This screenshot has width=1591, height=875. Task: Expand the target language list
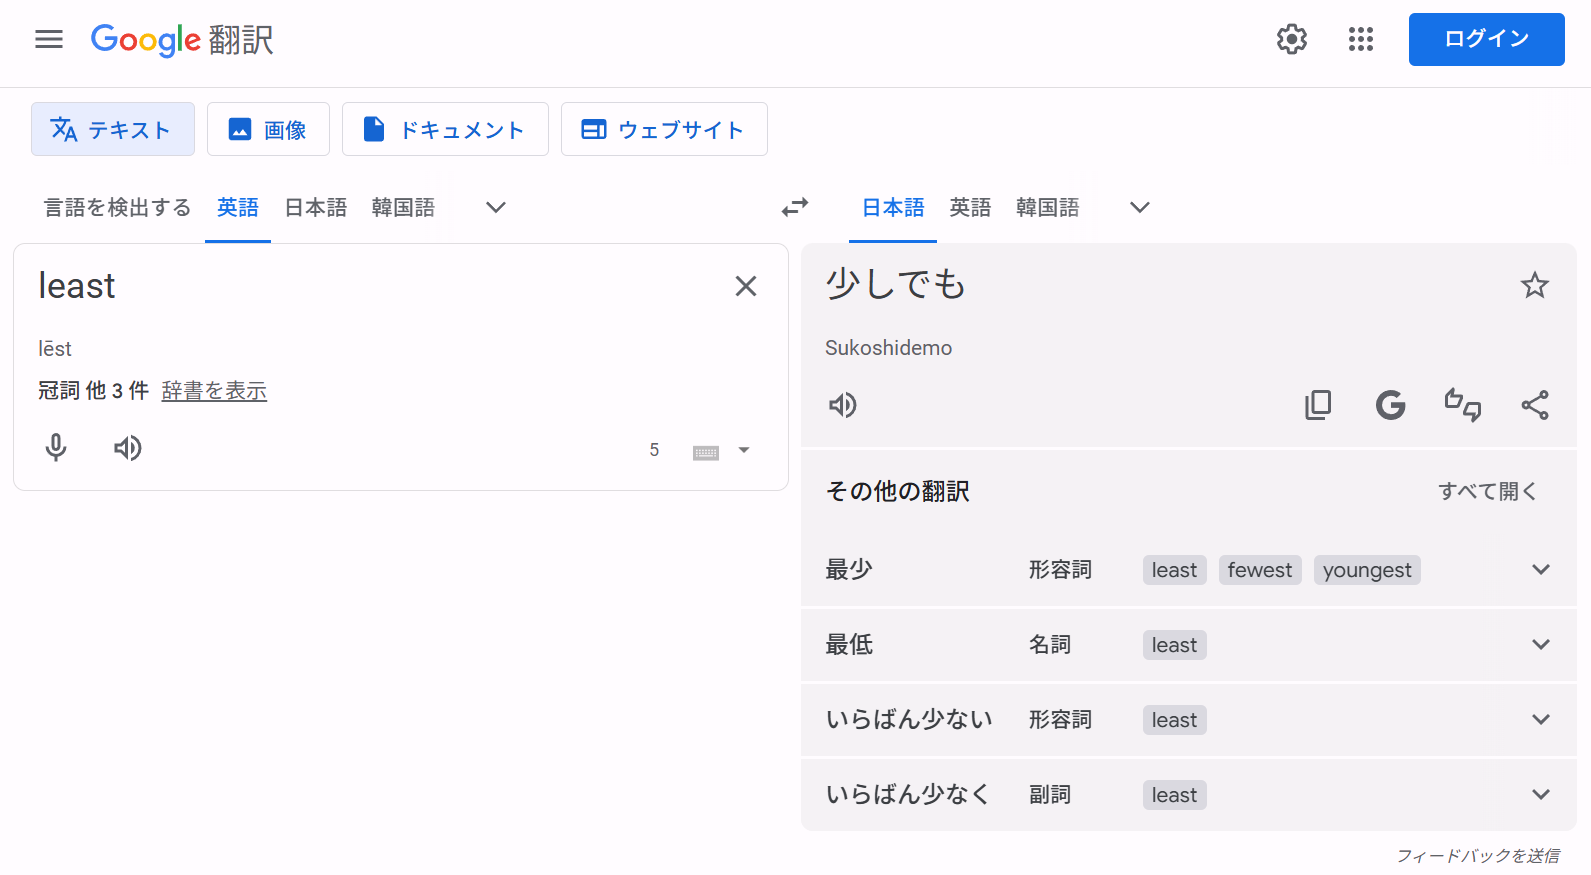(1140, 207)
